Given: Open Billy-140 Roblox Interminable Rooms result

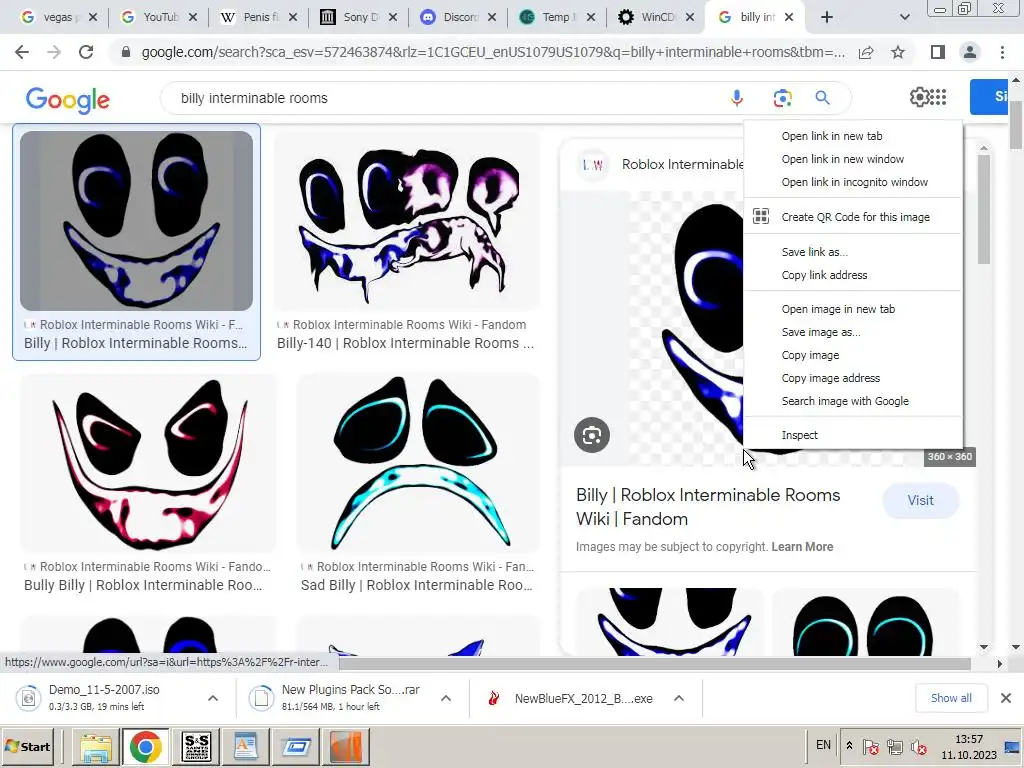Looking at the screenshot, I should coord(405,343).
